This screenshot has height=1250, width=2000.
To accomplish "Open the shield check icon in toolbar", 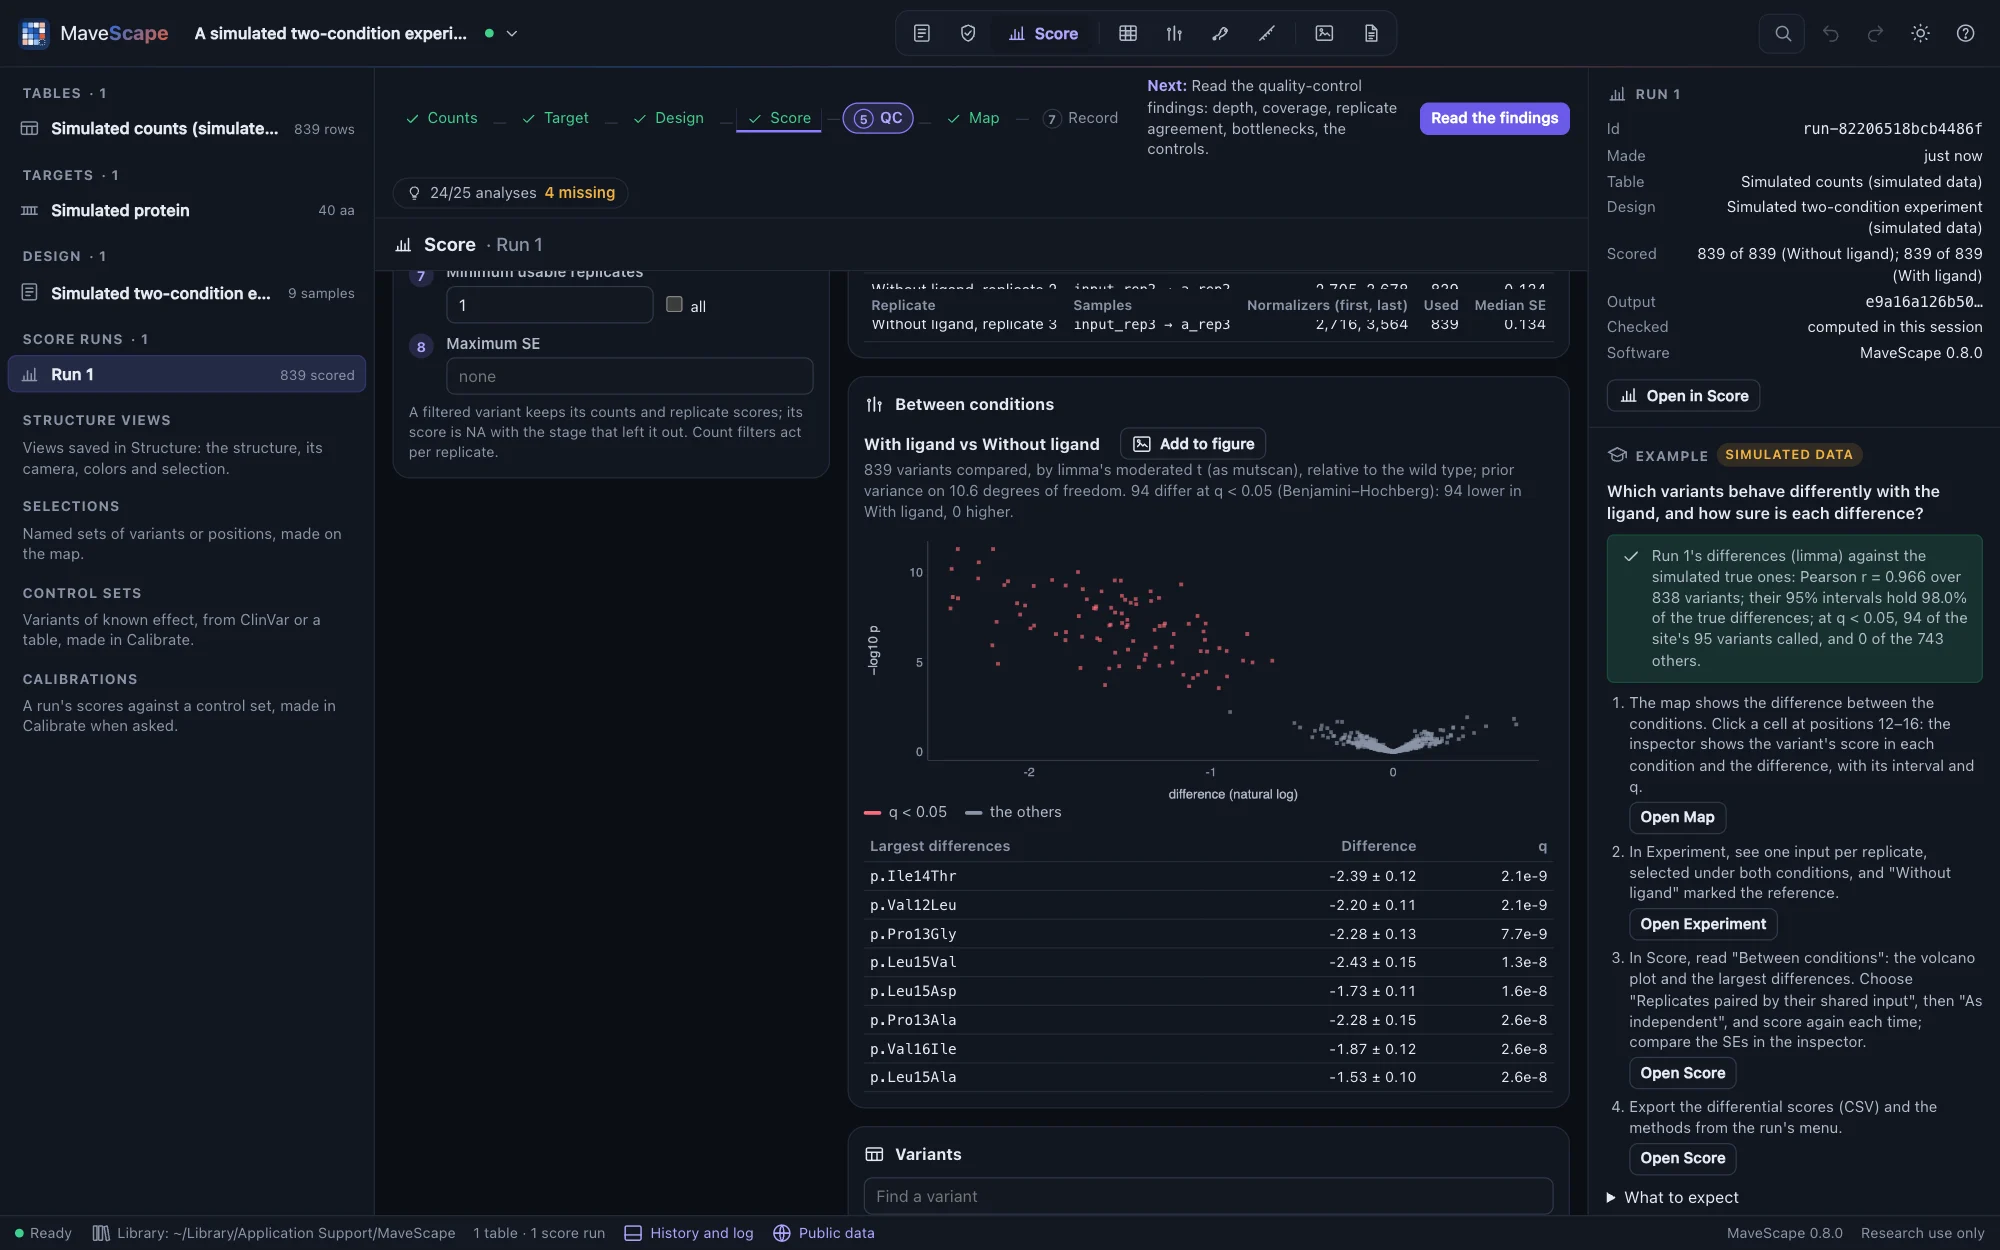I will [x=967, y=33].
